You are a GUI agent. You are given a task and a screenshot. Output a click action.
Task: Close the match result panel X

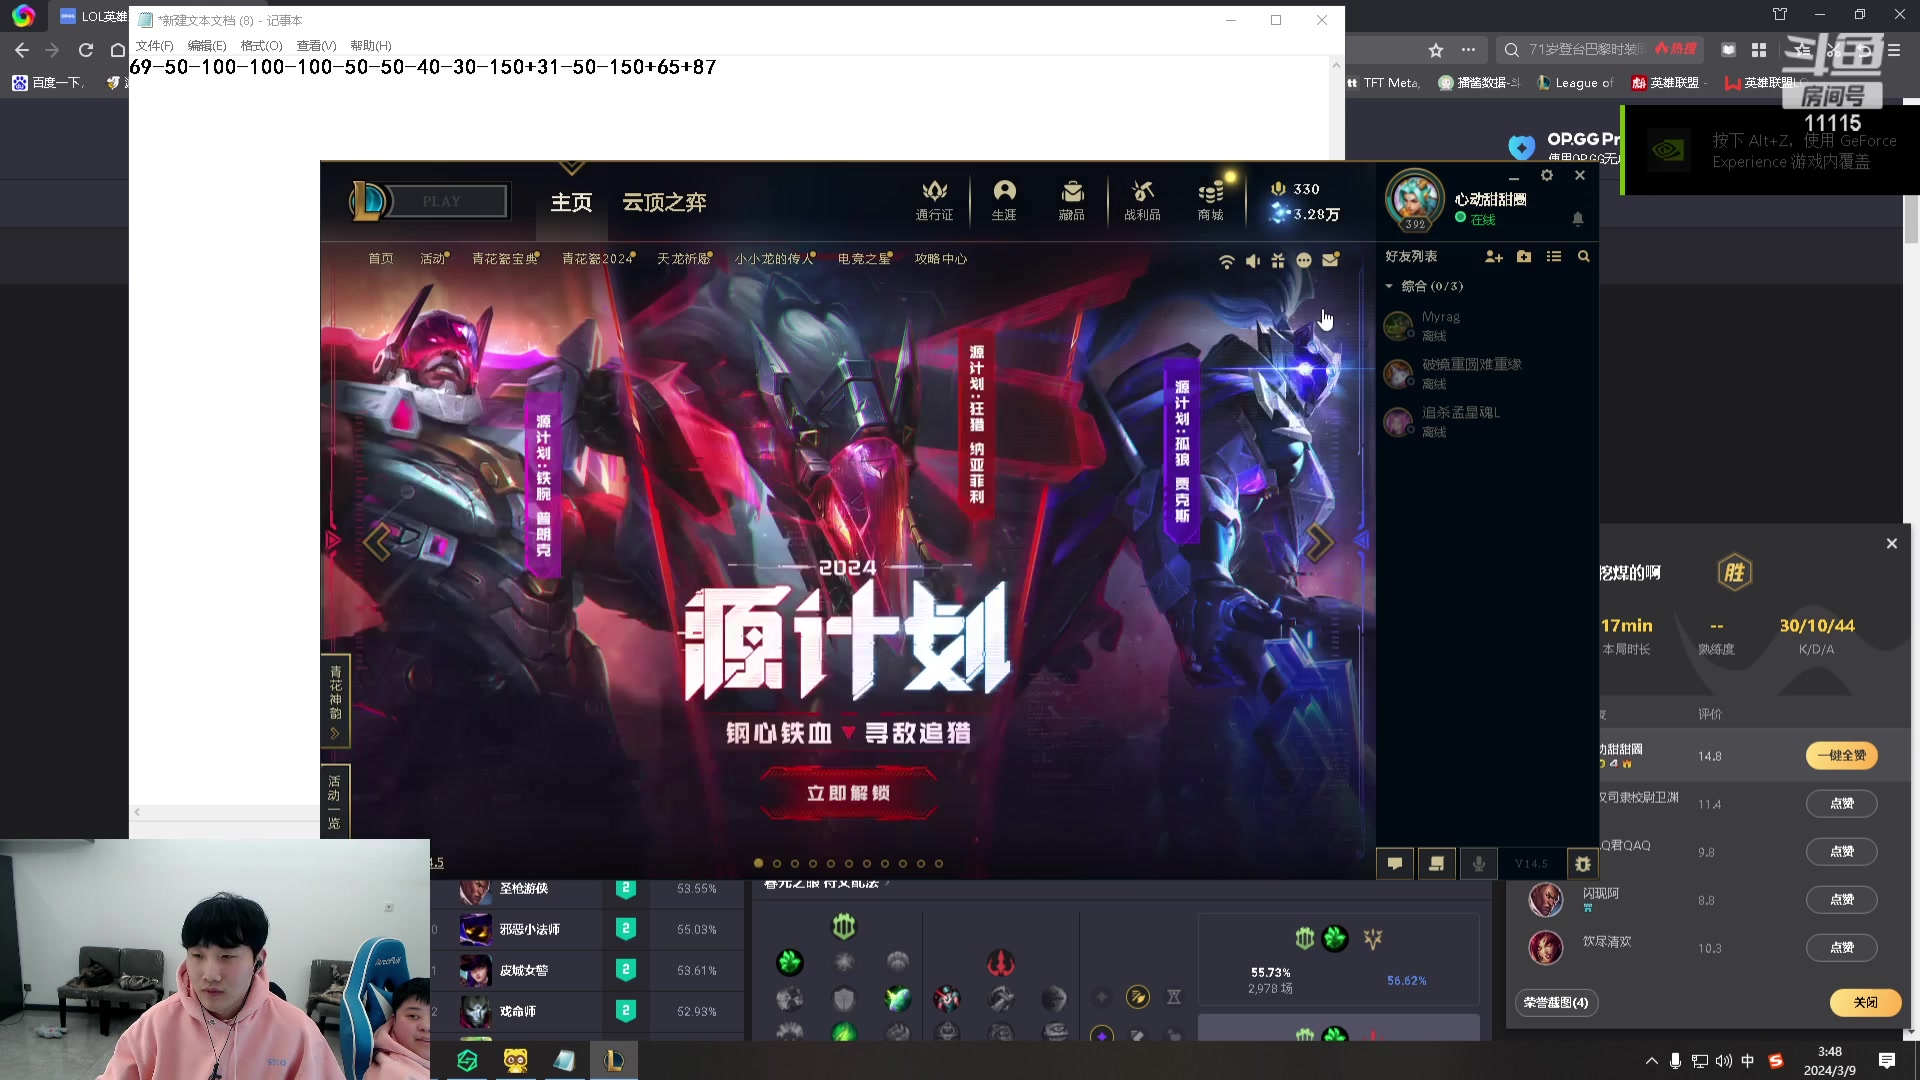[1891, 544]
